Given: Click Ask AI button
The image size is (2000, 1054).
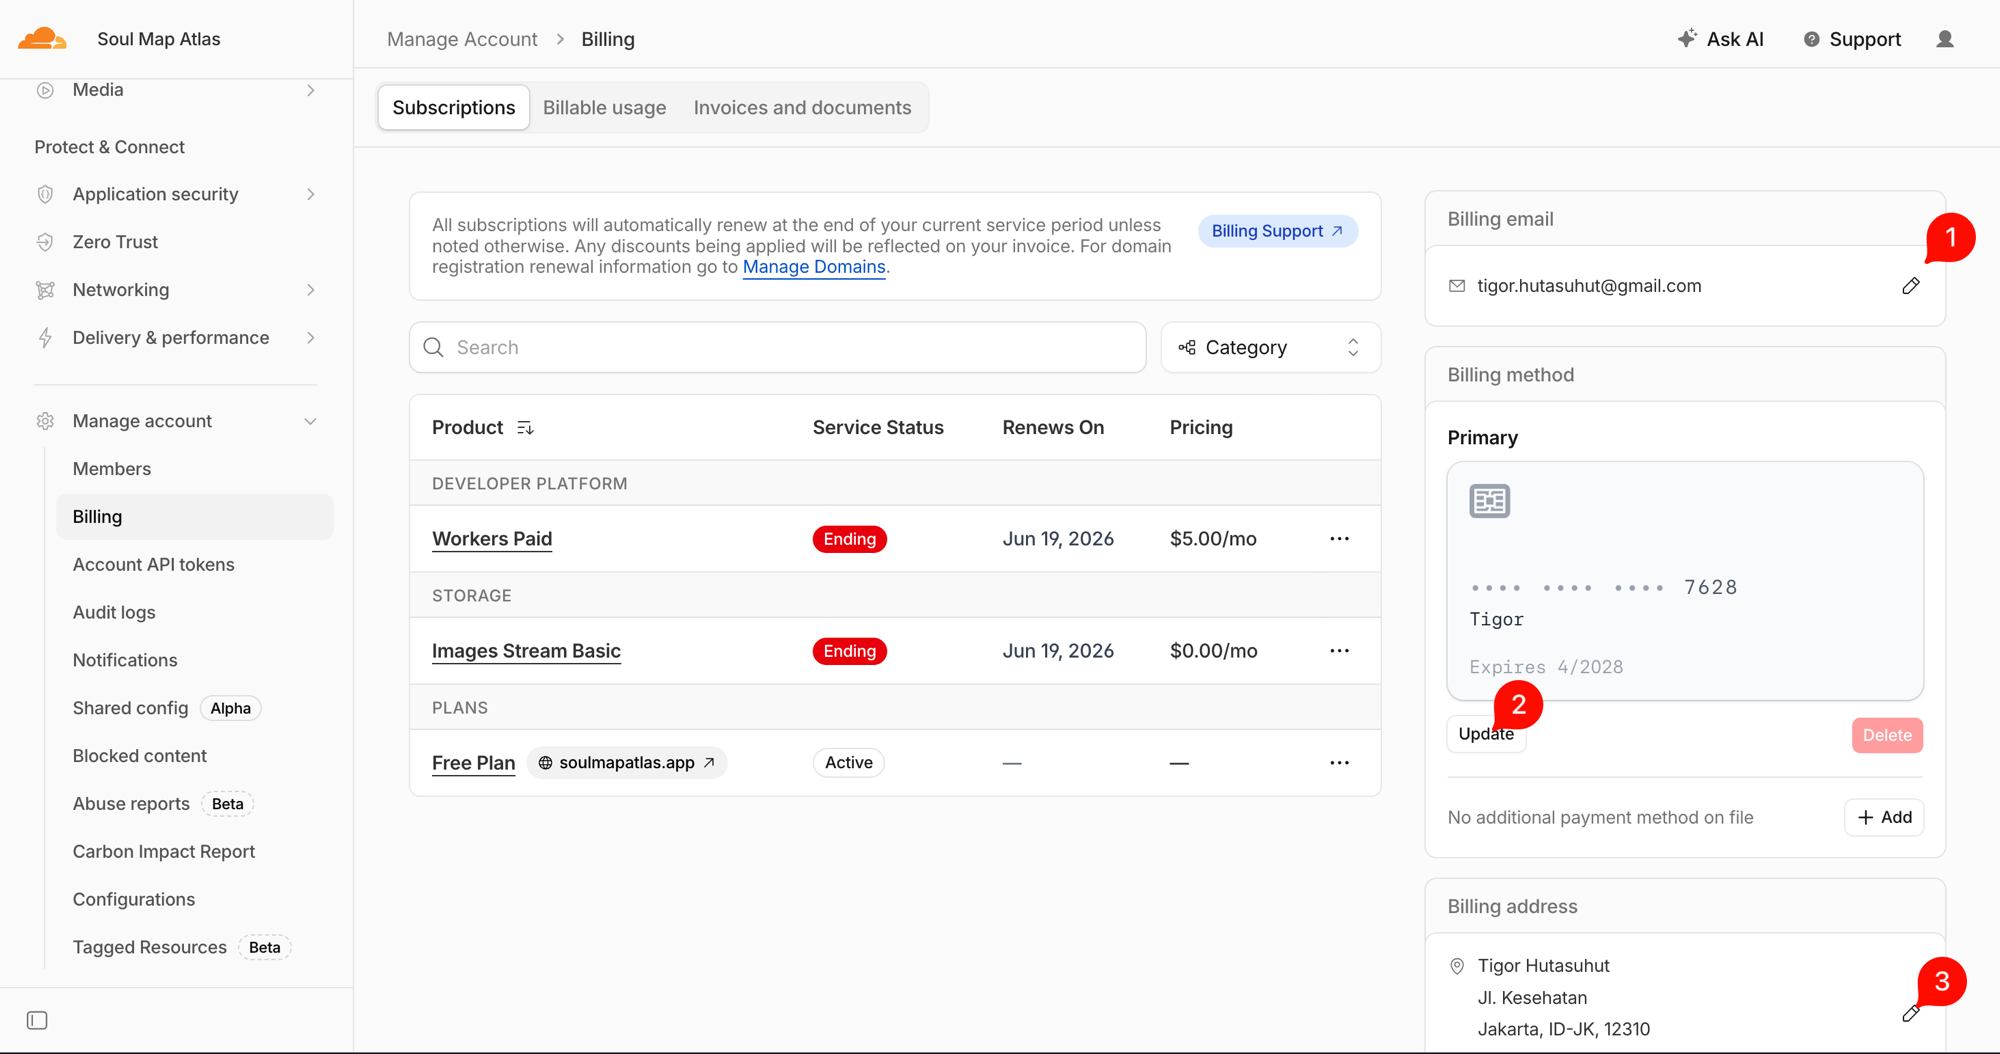Looking at the screenshot, I should click(x=1721, y=39).
